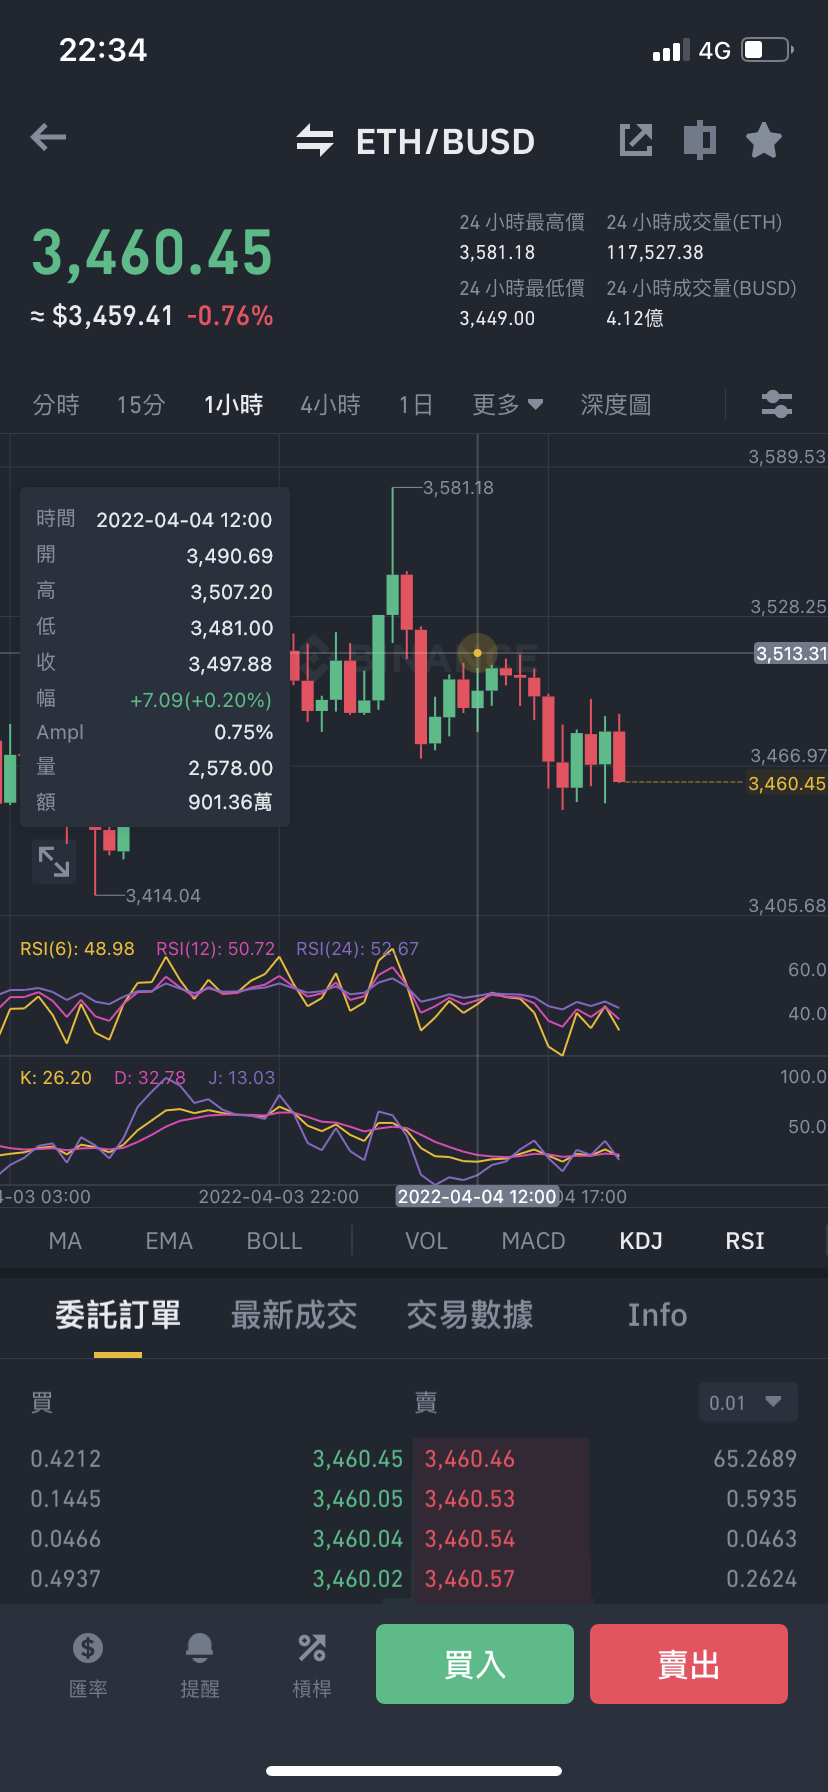Tap the 3,581.18 high price marker
This screenshot has height=1792, width=828.
point(458,488)
